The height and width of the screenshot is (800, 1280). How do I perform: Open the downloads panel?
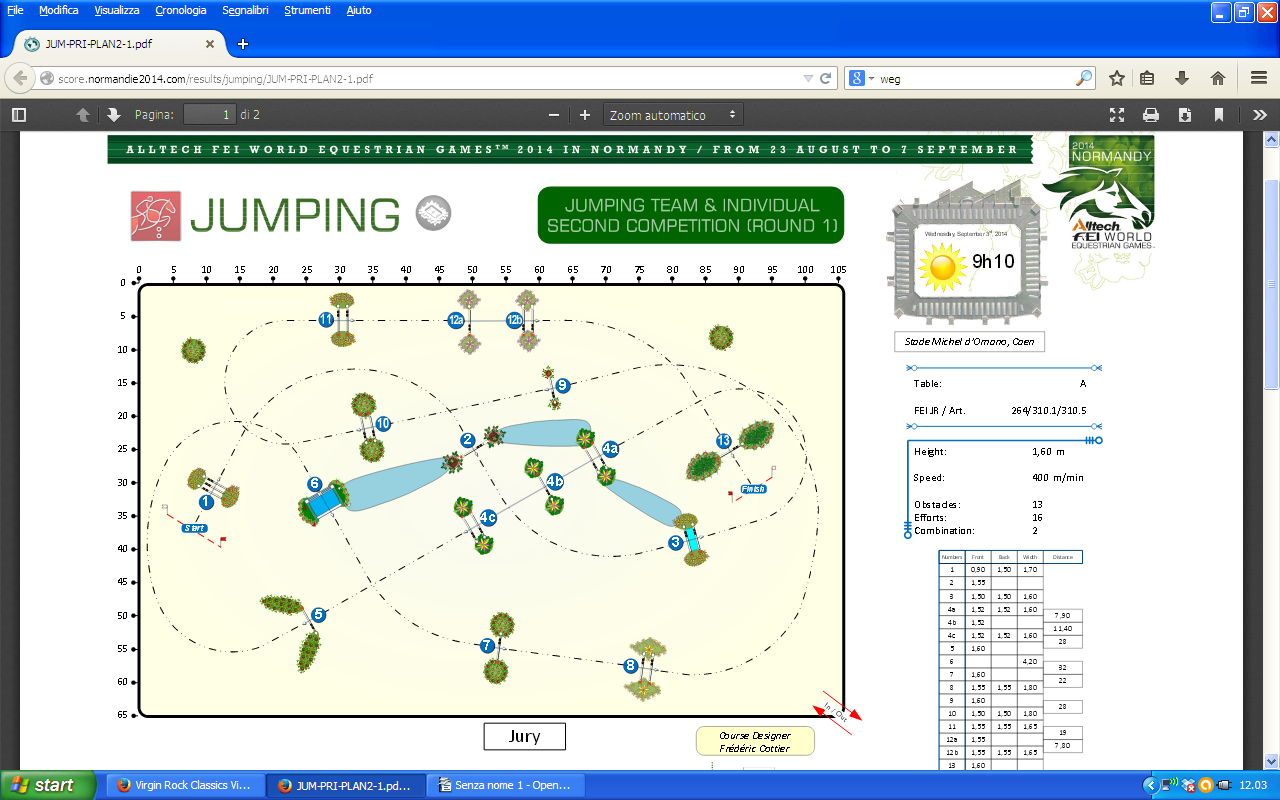click(x=1182, y=78)
